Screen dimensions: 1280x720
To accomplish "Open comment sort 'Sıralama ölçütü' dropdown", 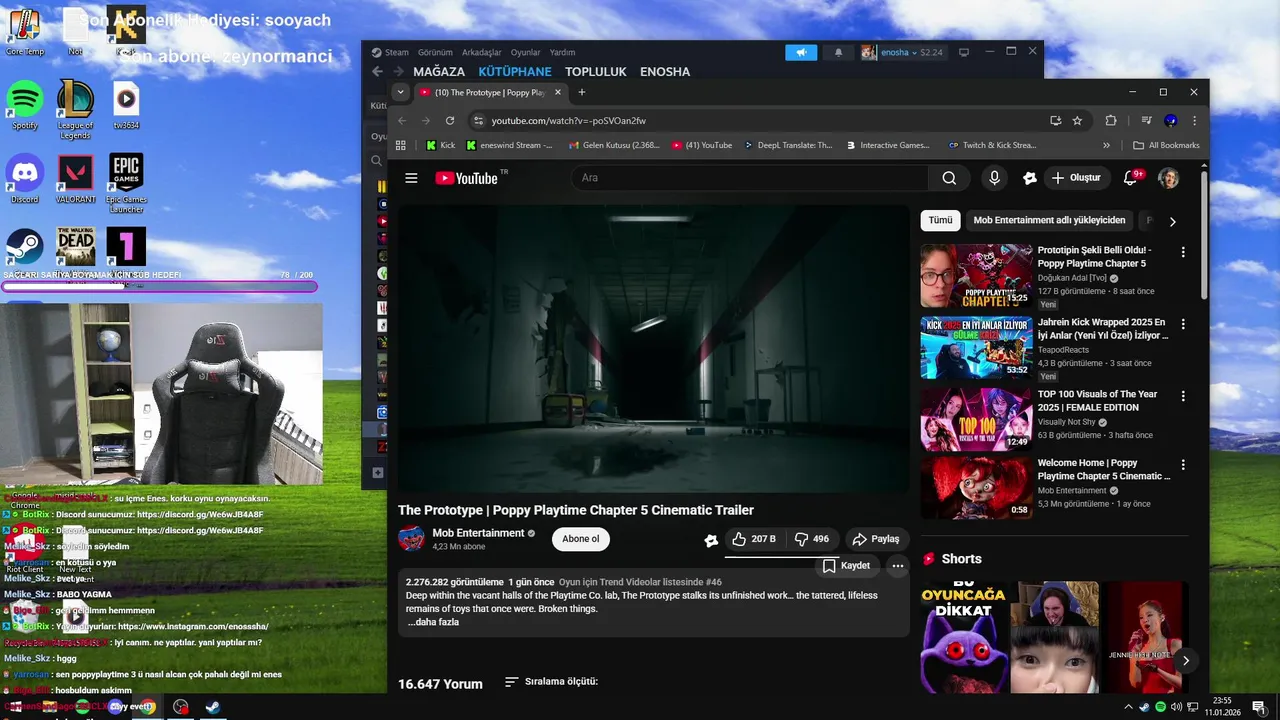I will (x=551, y=682).
